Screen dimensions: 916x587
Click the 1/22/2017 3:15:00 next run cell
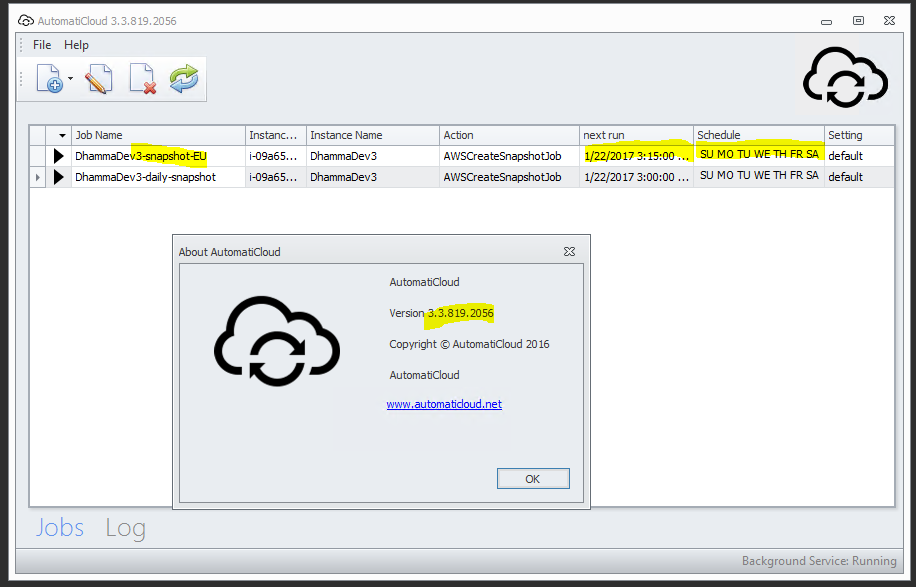coord(636,156)
